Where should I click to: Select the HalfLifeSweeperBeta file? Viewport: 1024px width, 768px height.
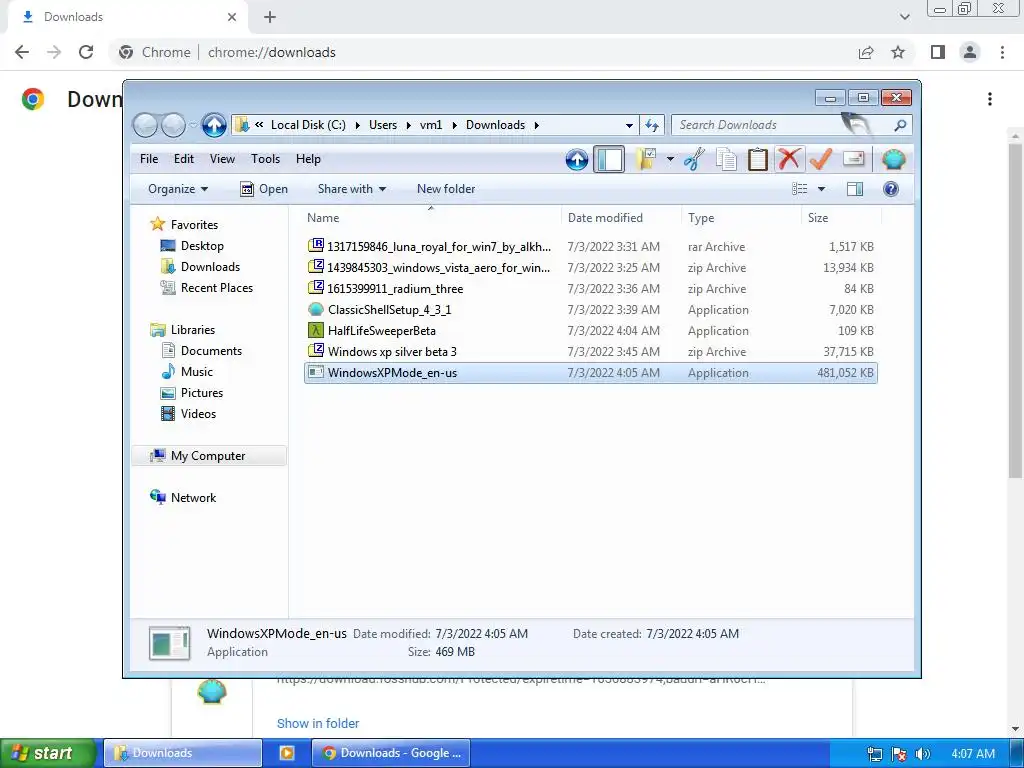(590, 330)
